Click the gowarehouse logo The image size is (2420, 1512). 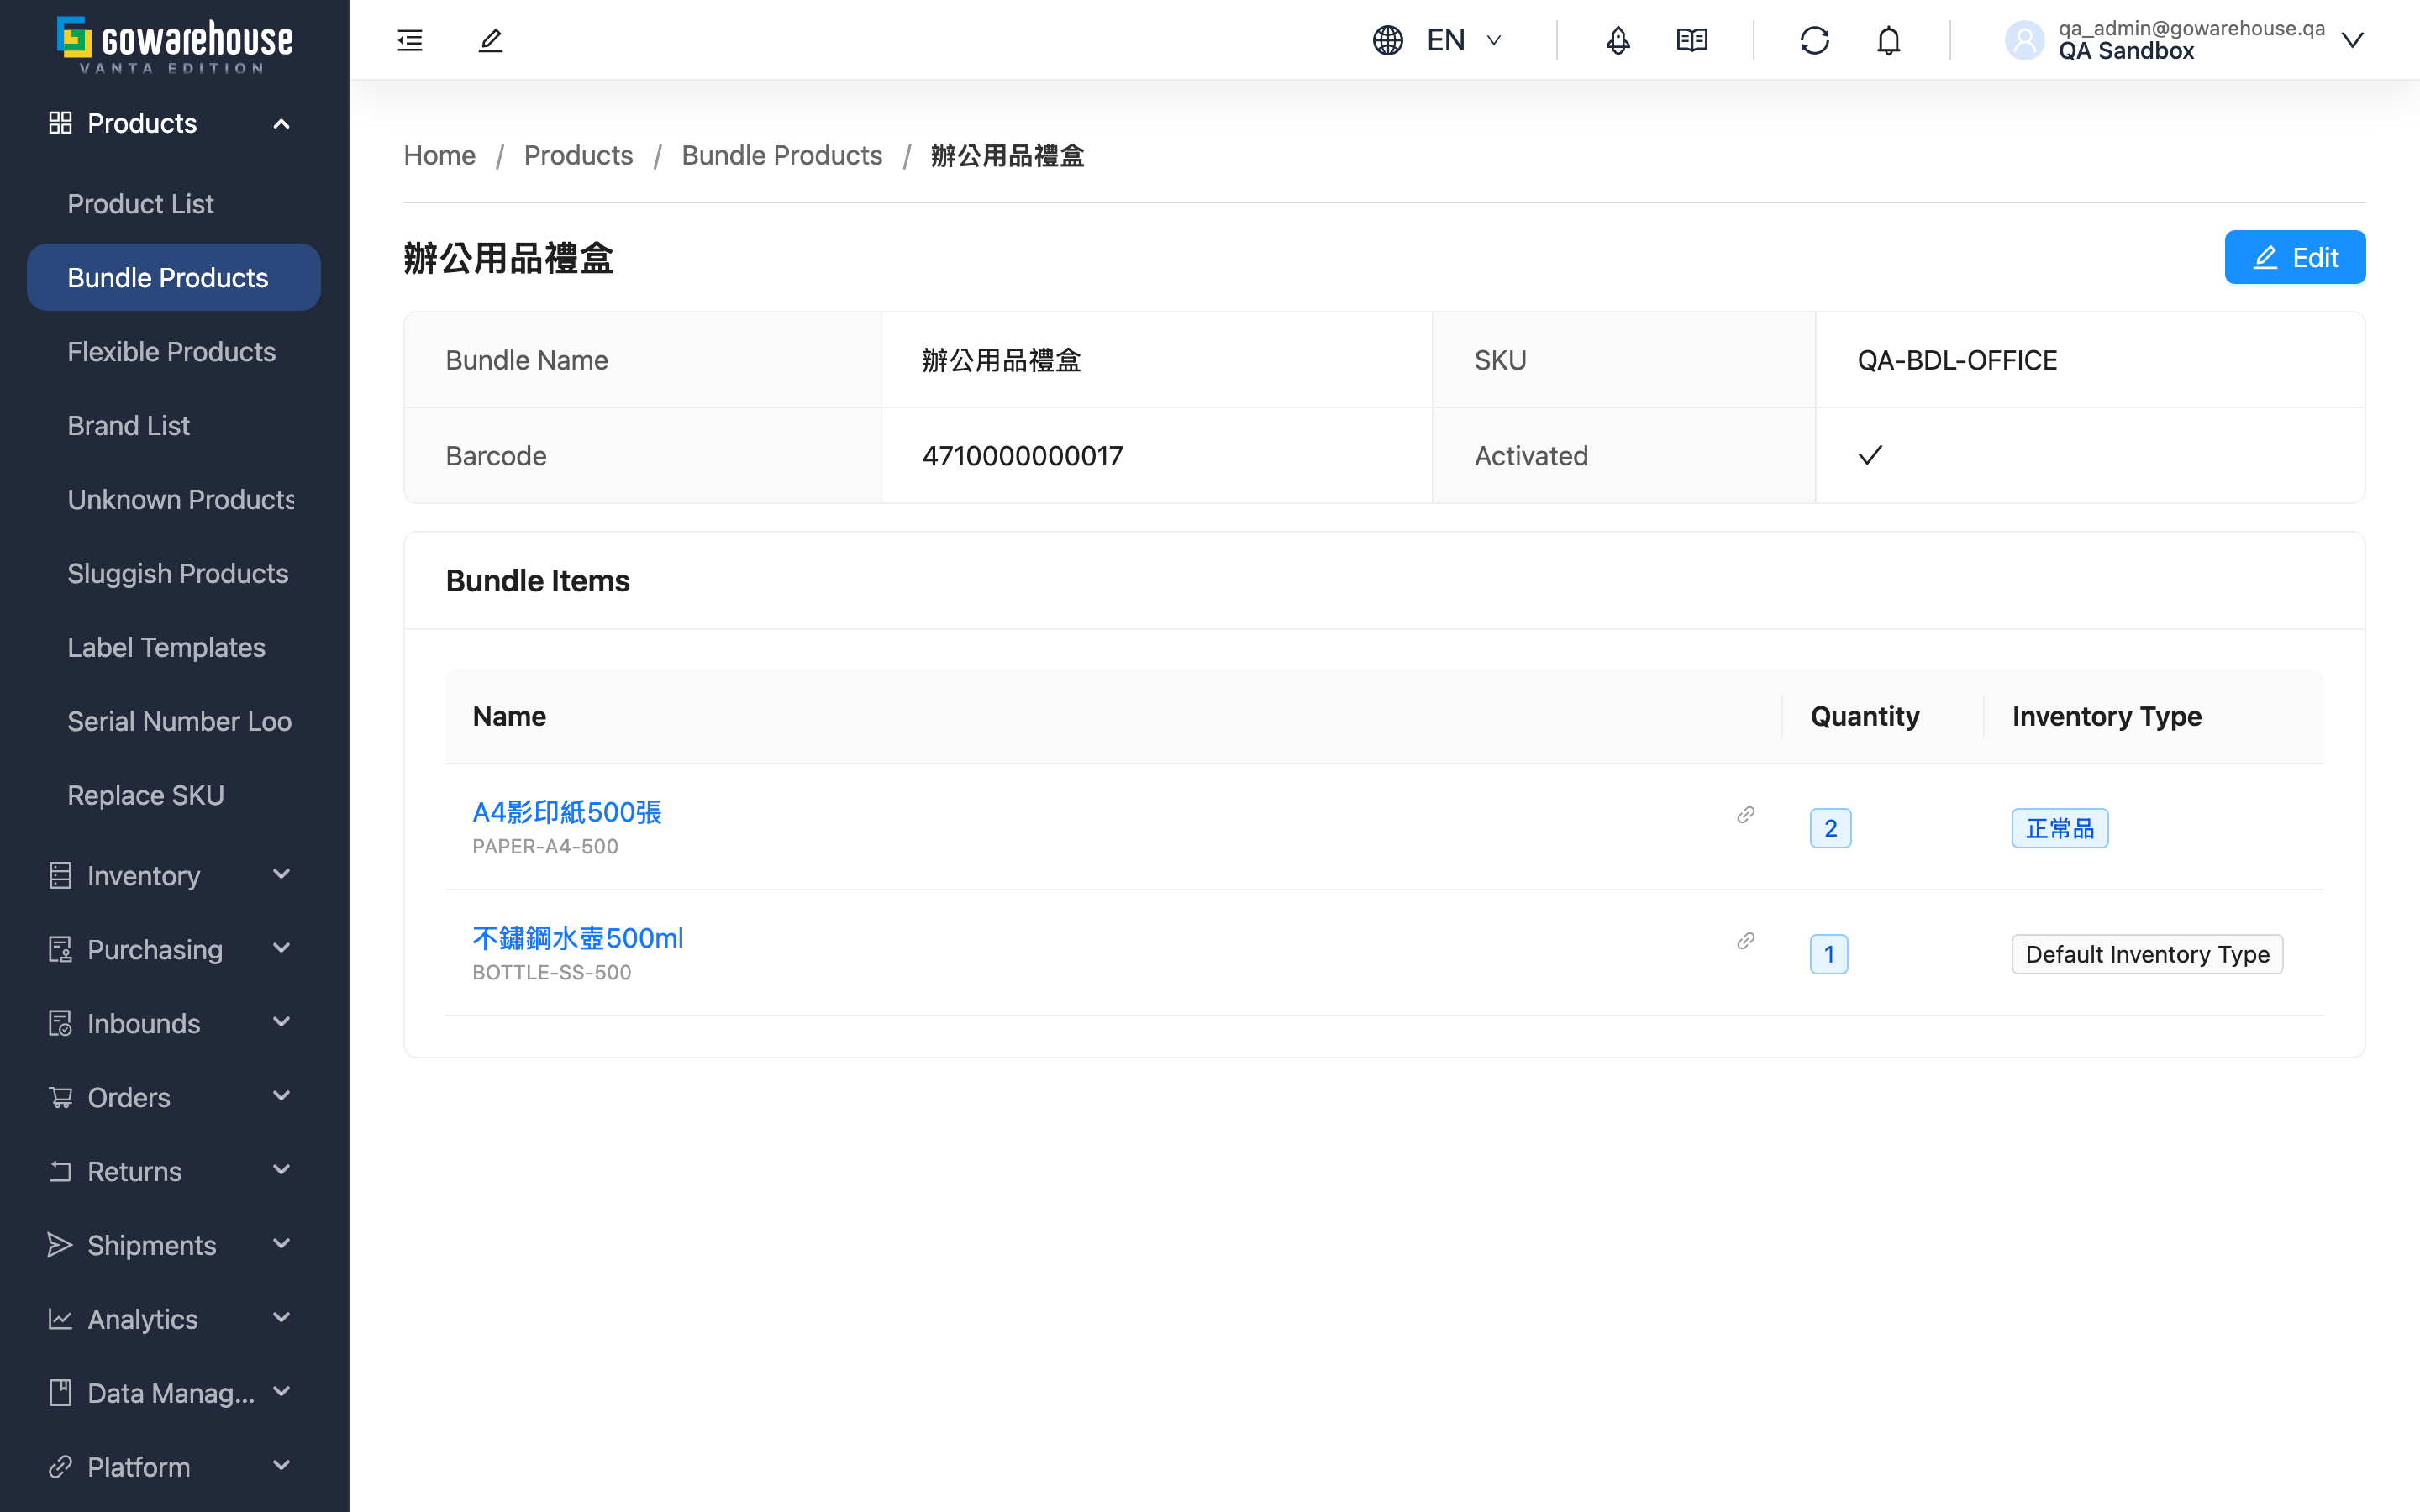pos(175,44)
